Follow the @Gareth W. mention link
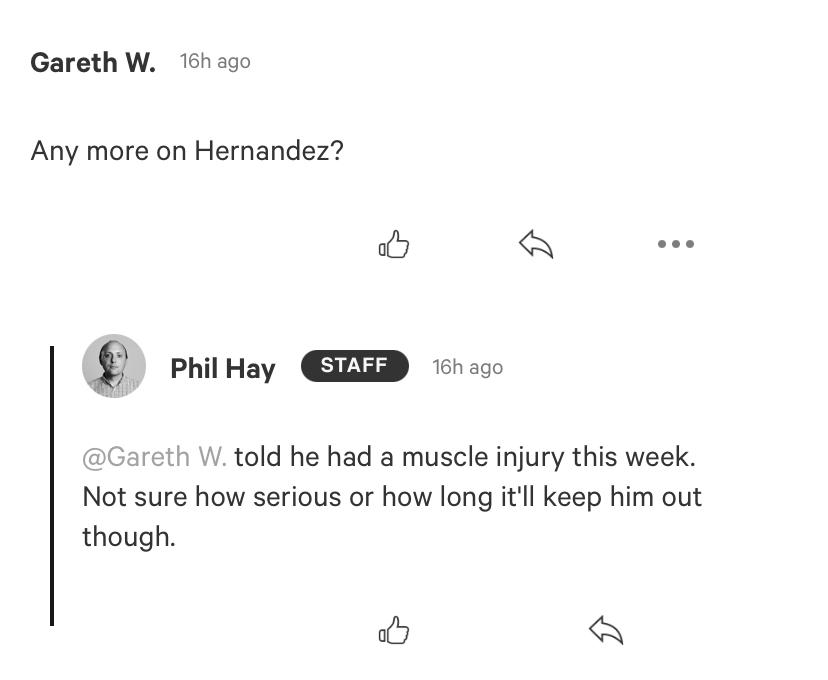The width and height of the screenshot is (828, 680). (x=155, y=457)
